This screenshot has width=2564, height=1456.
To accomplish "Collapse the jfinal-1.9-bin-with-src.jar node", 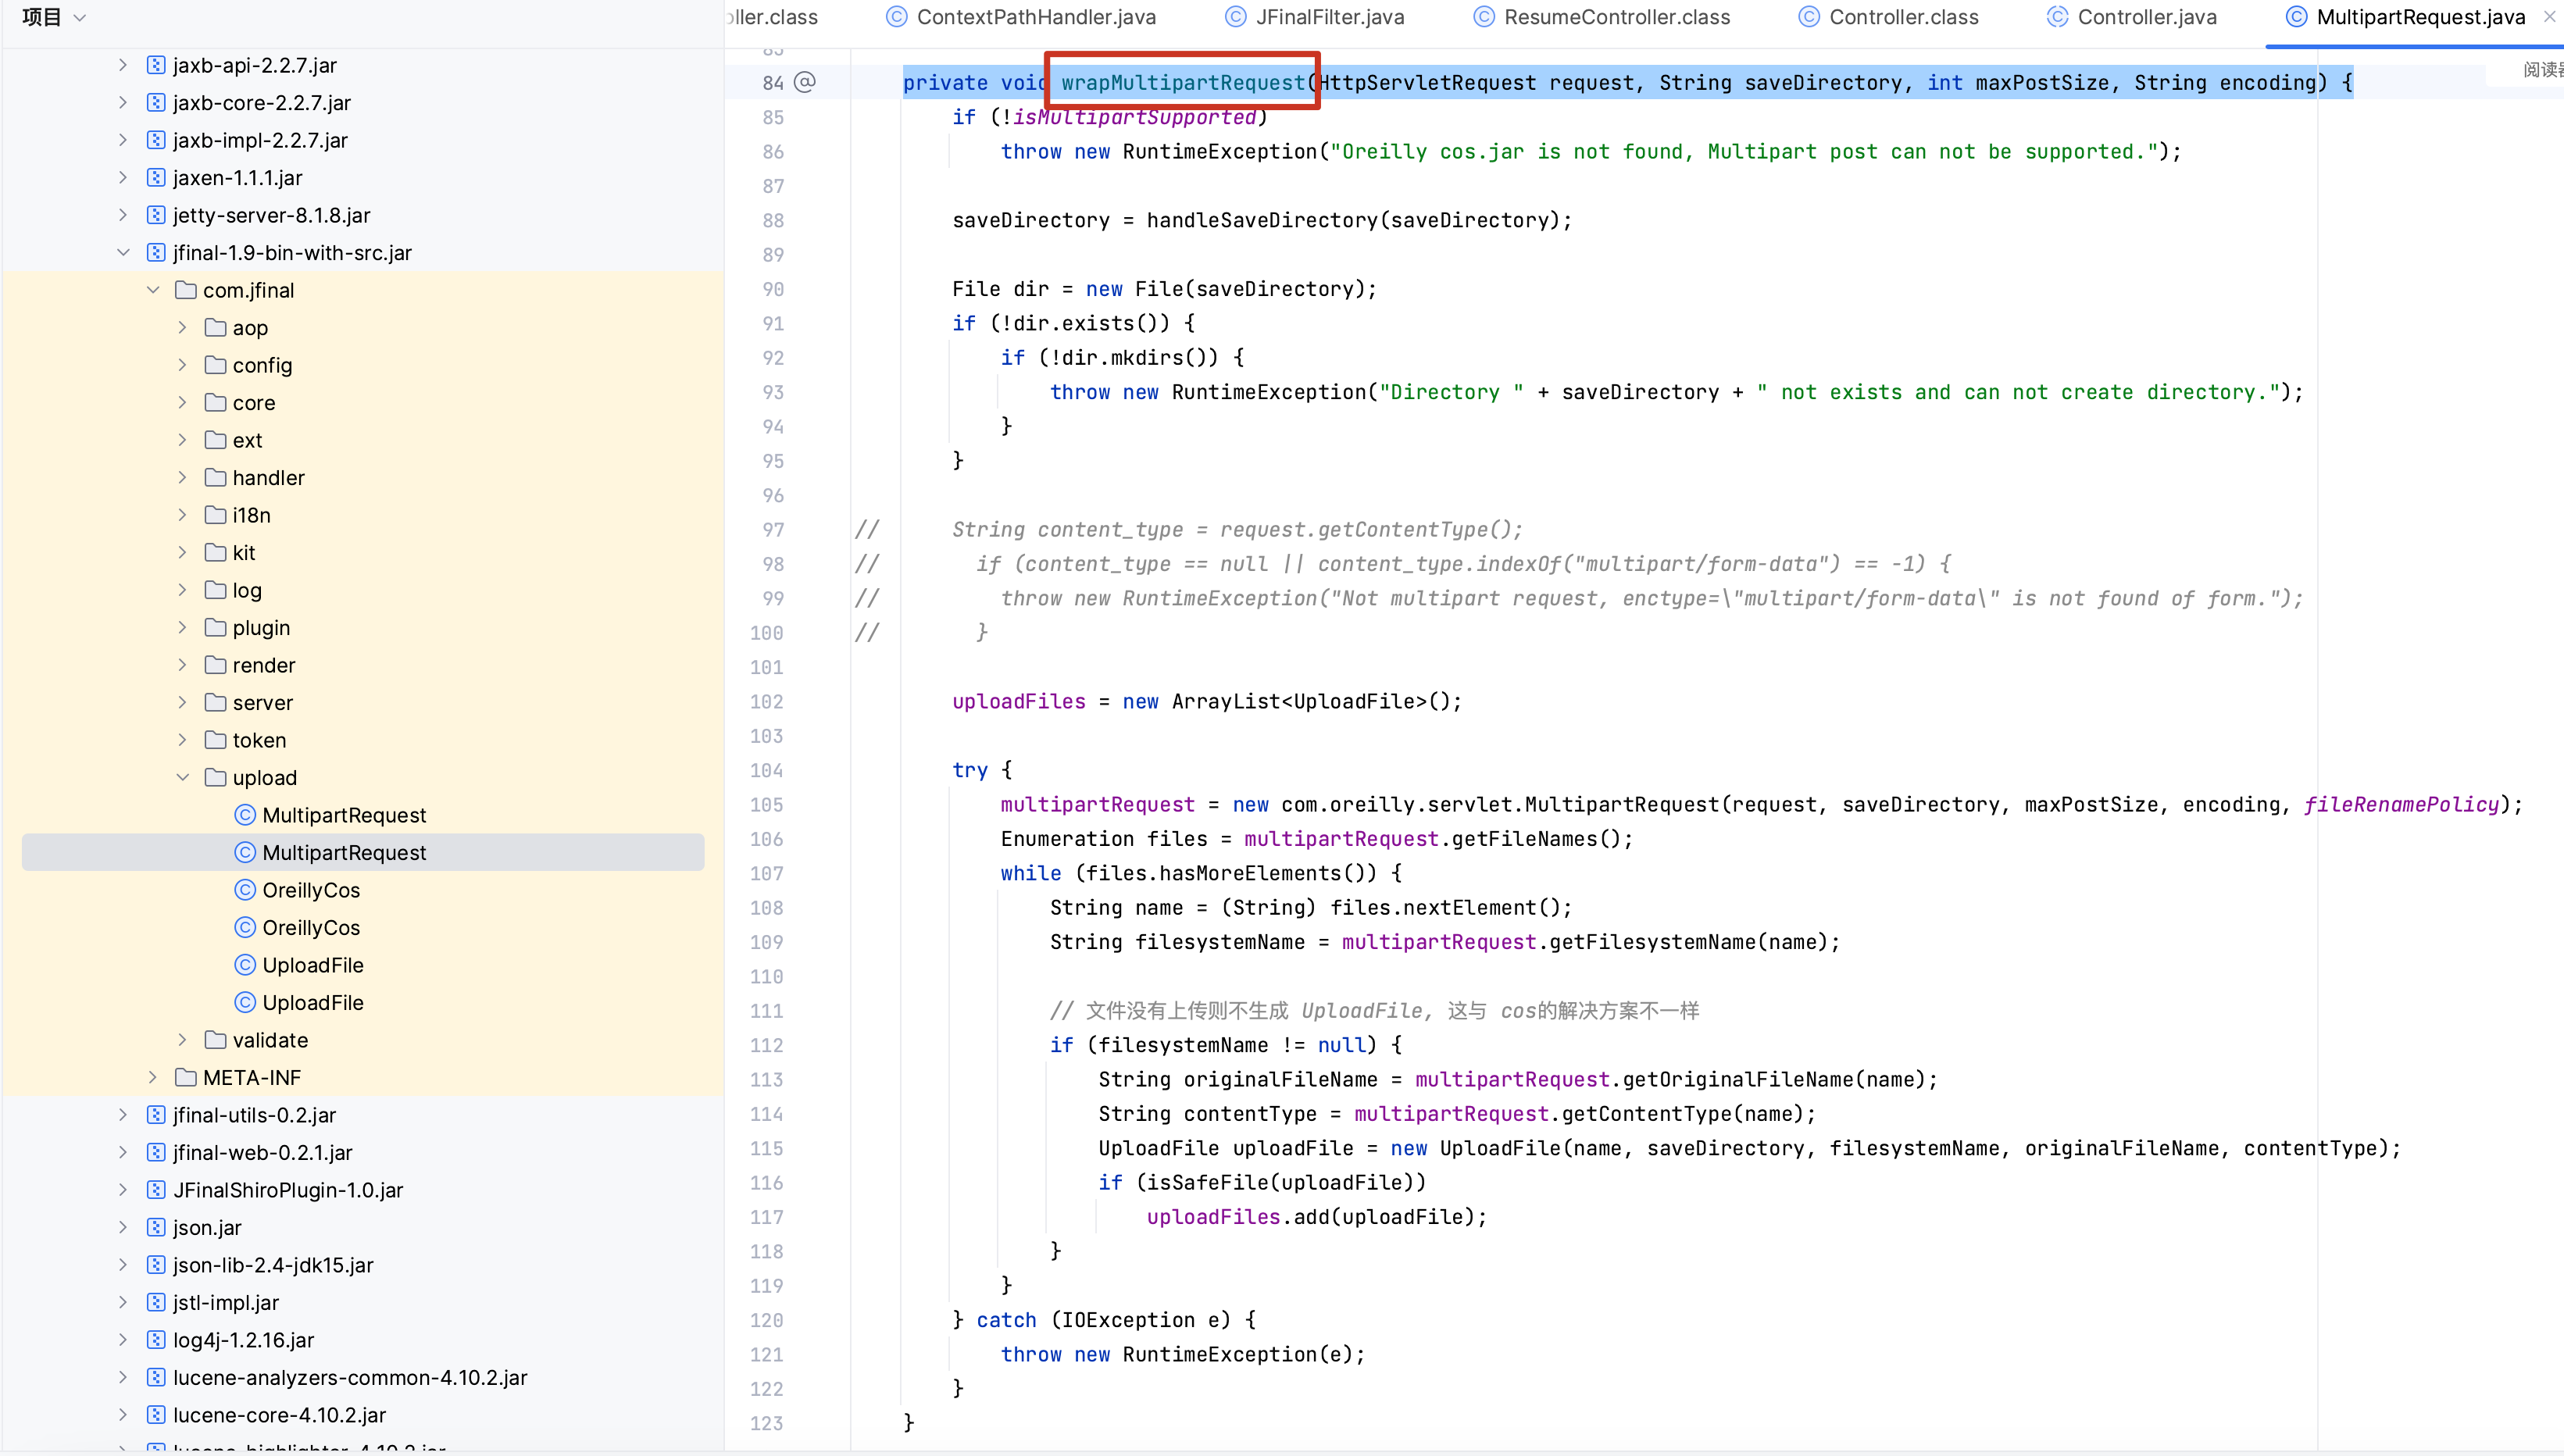I will coord(123,253).
